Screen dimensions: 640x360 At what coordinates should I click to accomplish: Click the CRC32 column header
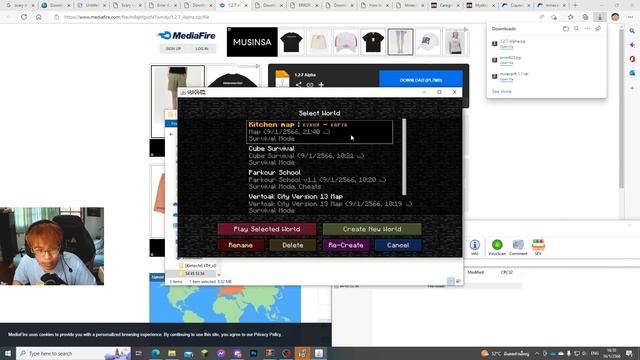click(x=507, y=272)
